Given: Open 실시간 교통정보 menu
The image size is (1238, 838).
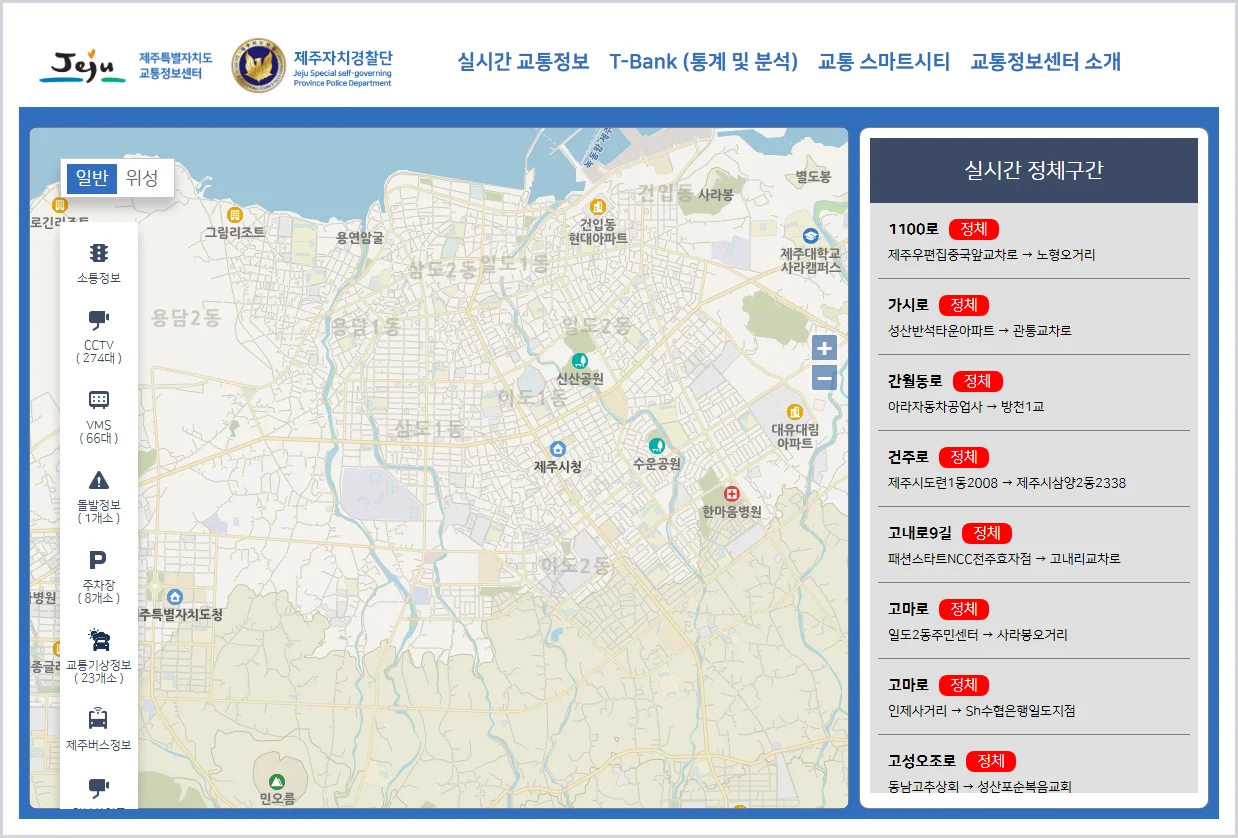Looking at the screenshot, I should [523, 61].
